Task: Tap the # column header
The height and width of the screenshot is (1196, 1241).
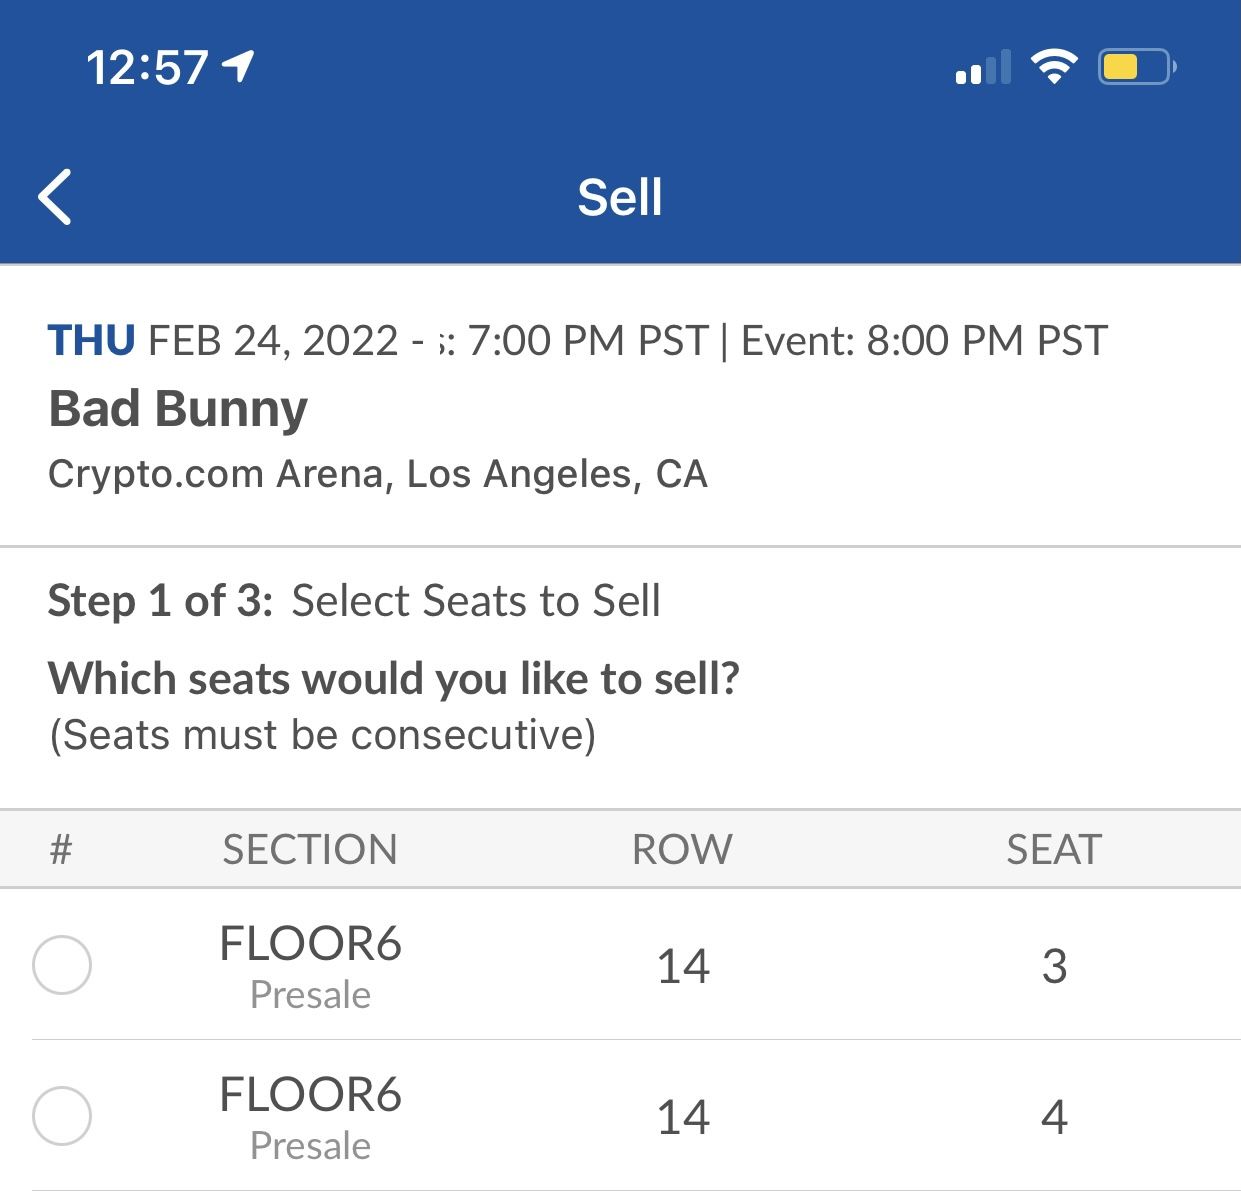Action: click(x=61, y=849)
